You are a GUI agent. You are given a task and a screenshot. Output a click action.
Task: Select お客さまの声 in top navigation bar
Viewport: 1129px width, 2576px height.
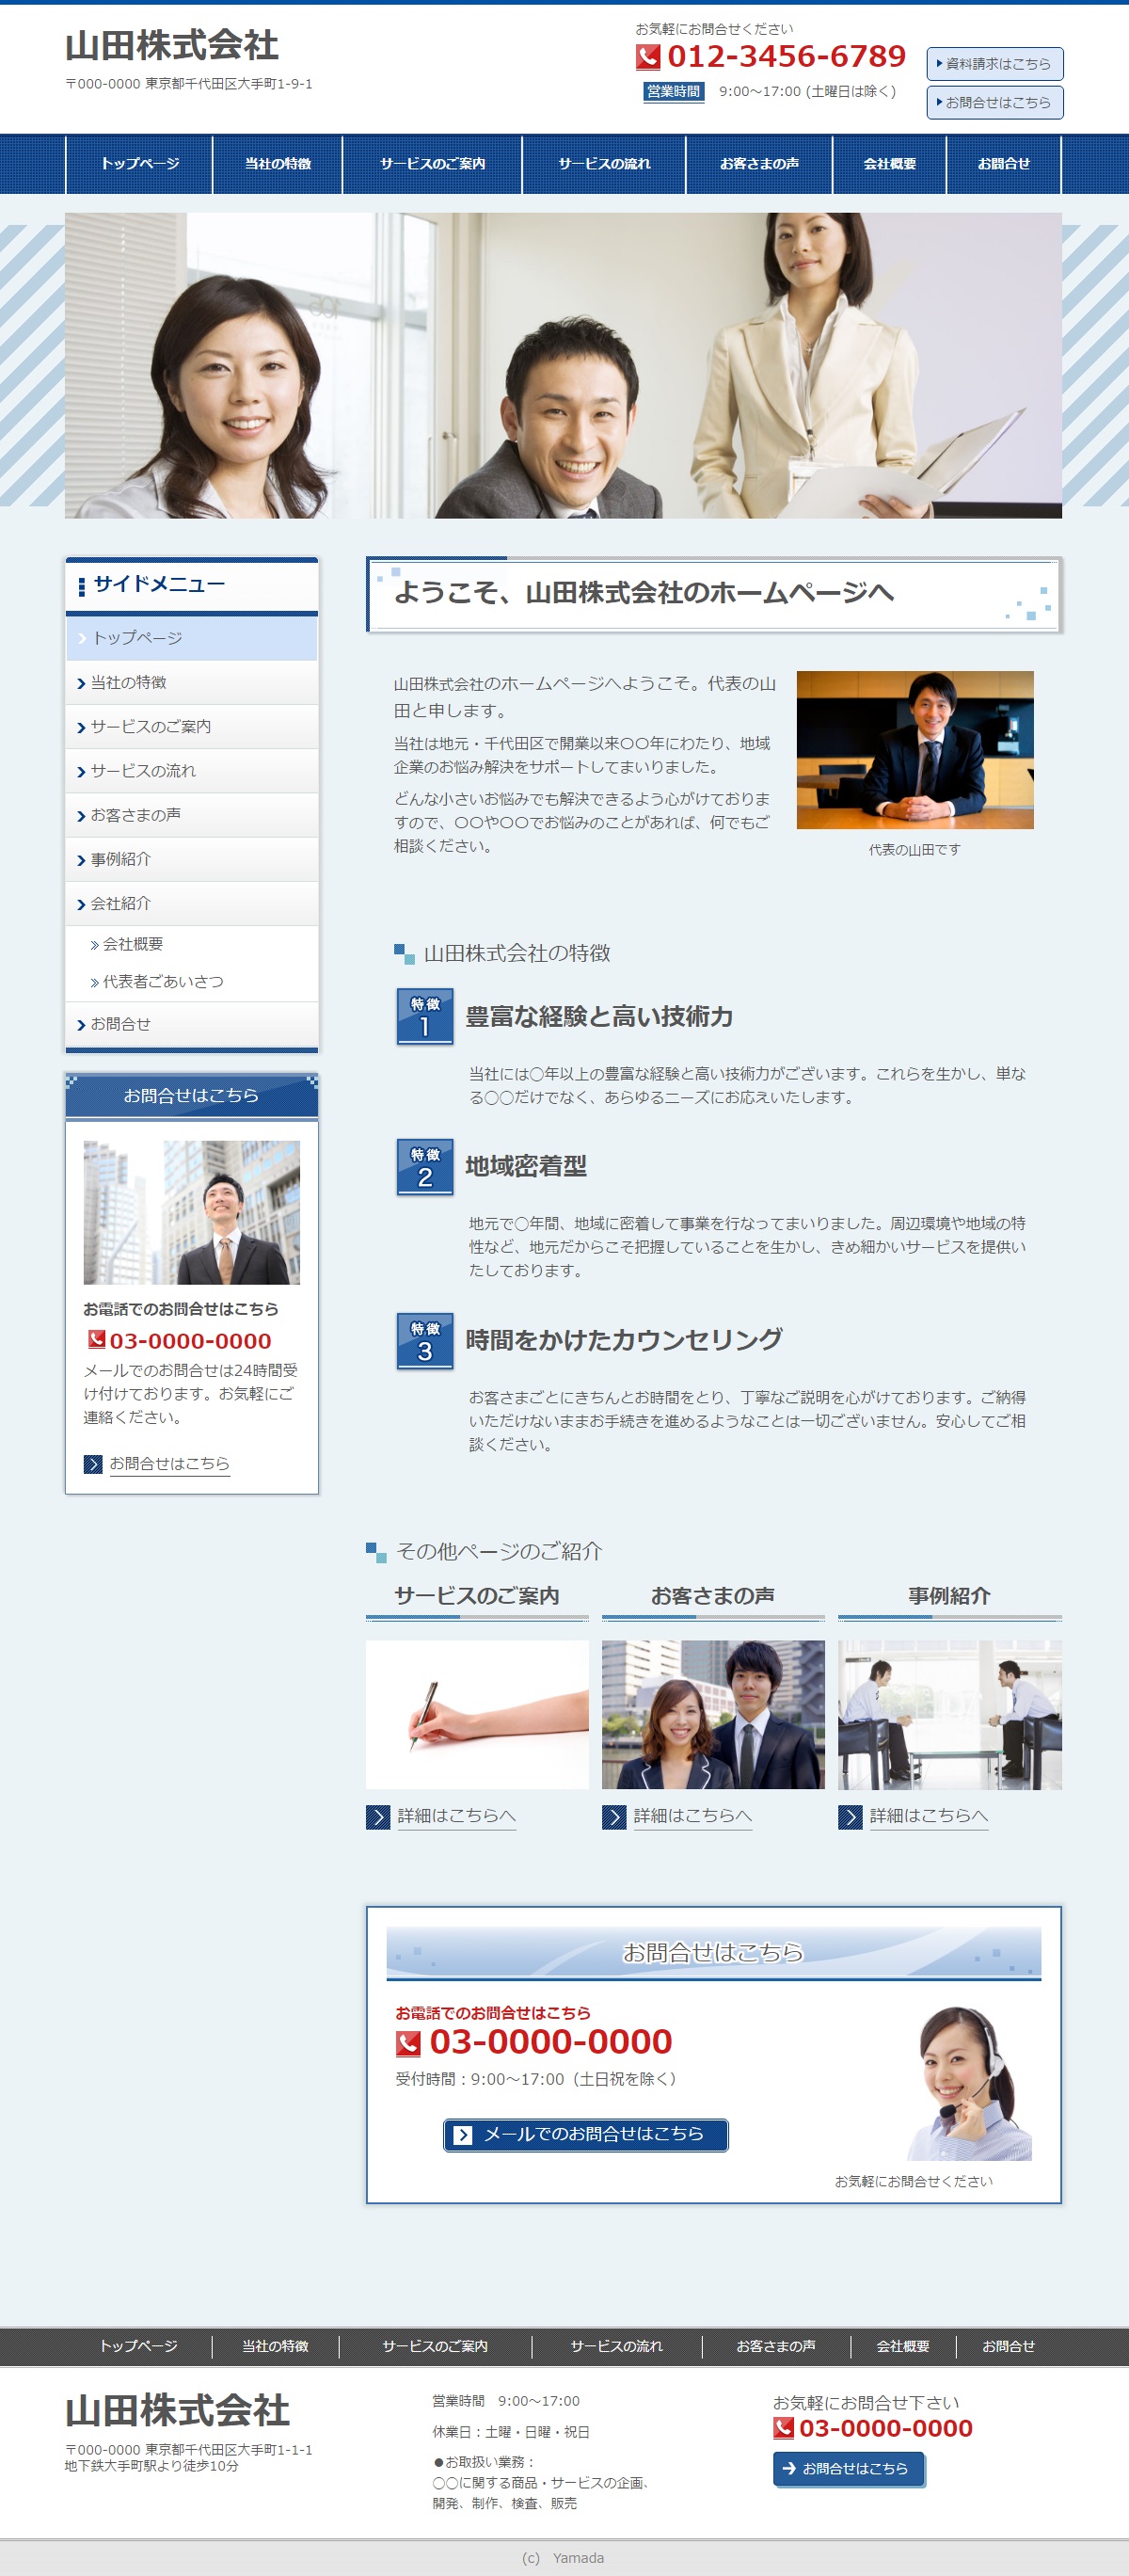[759, 164]
